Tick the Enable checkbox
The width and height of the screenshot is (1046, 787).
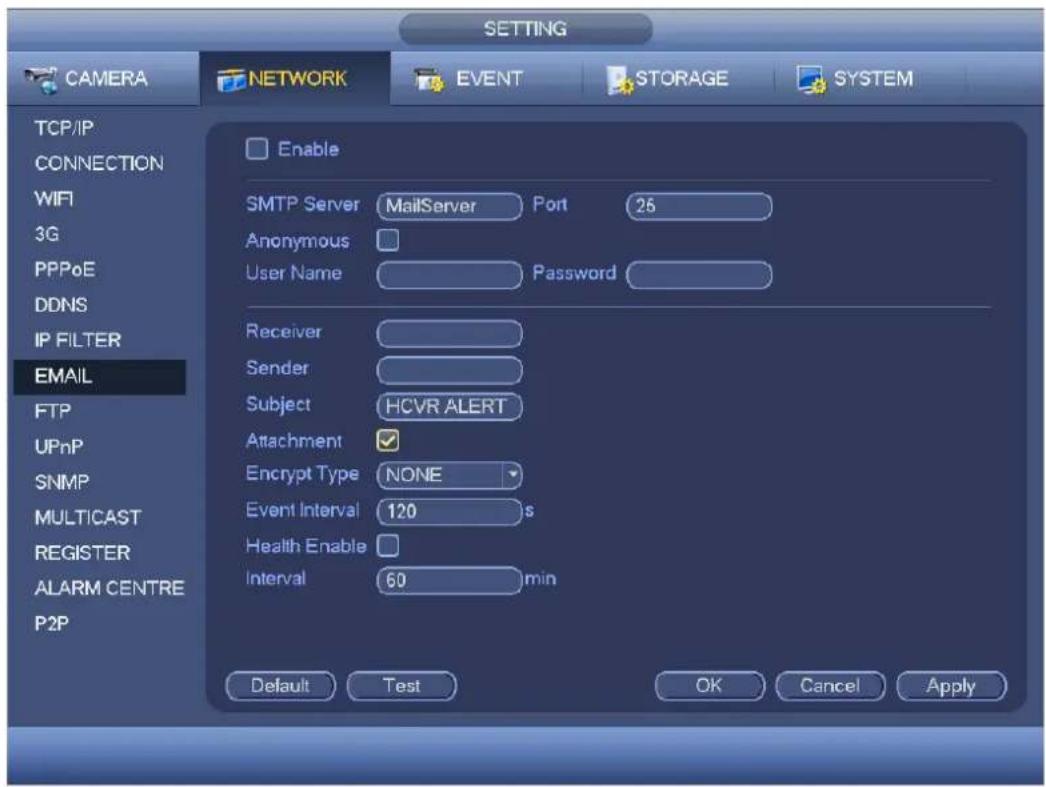pos(257,149)
